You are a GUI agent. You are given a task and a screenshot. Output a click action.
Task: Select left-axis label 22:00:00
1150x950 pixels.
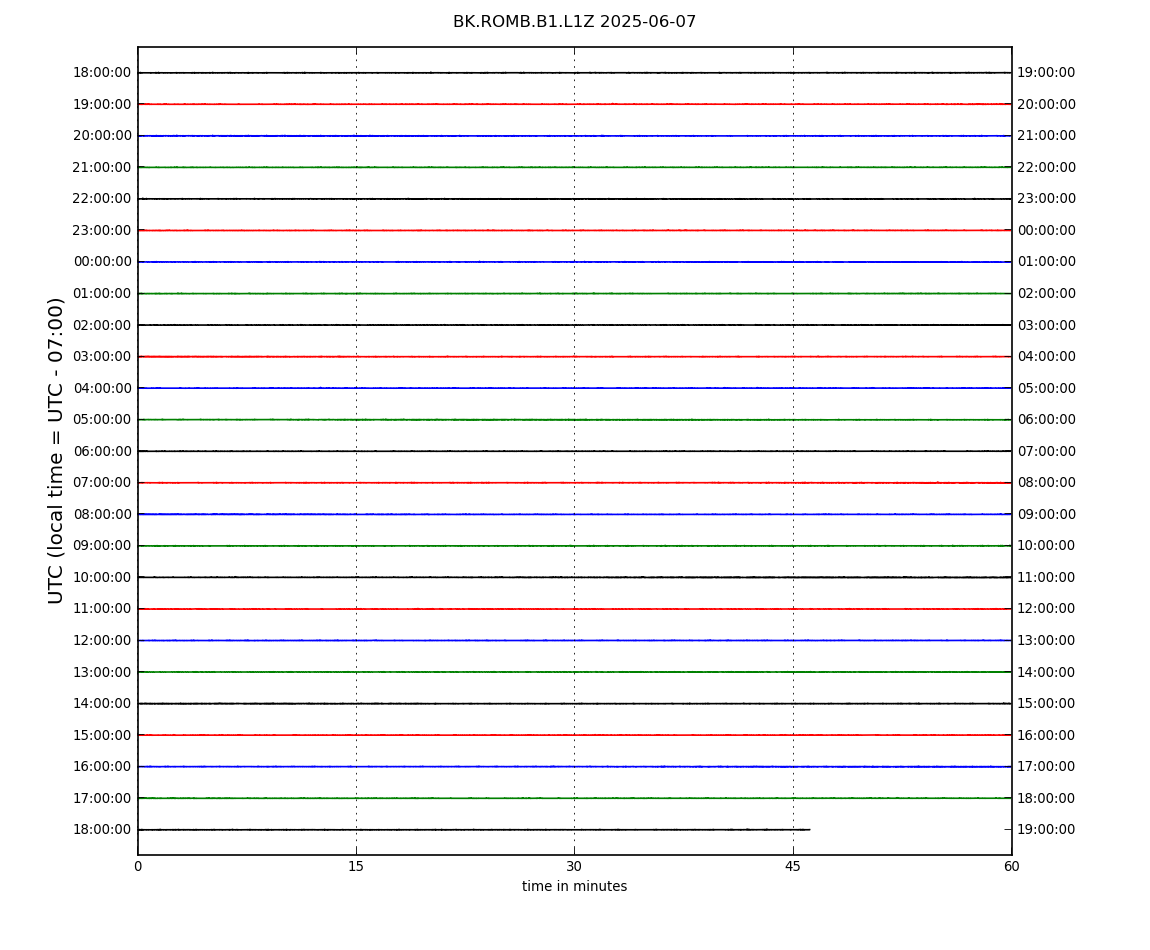(x=102, y=199)
